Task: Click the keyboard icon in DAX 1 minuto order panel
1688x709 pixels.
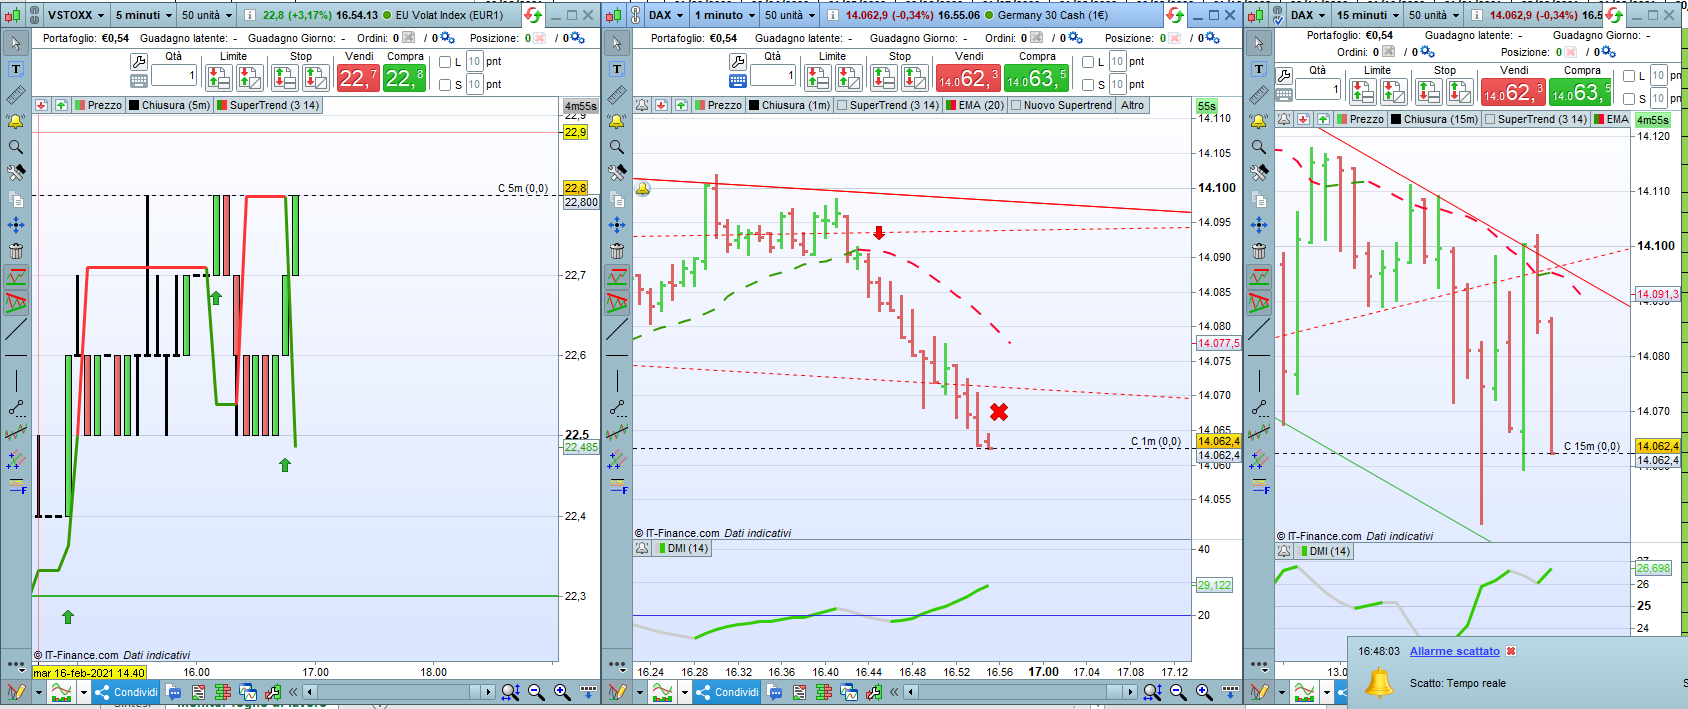Action: click(738, 80)
